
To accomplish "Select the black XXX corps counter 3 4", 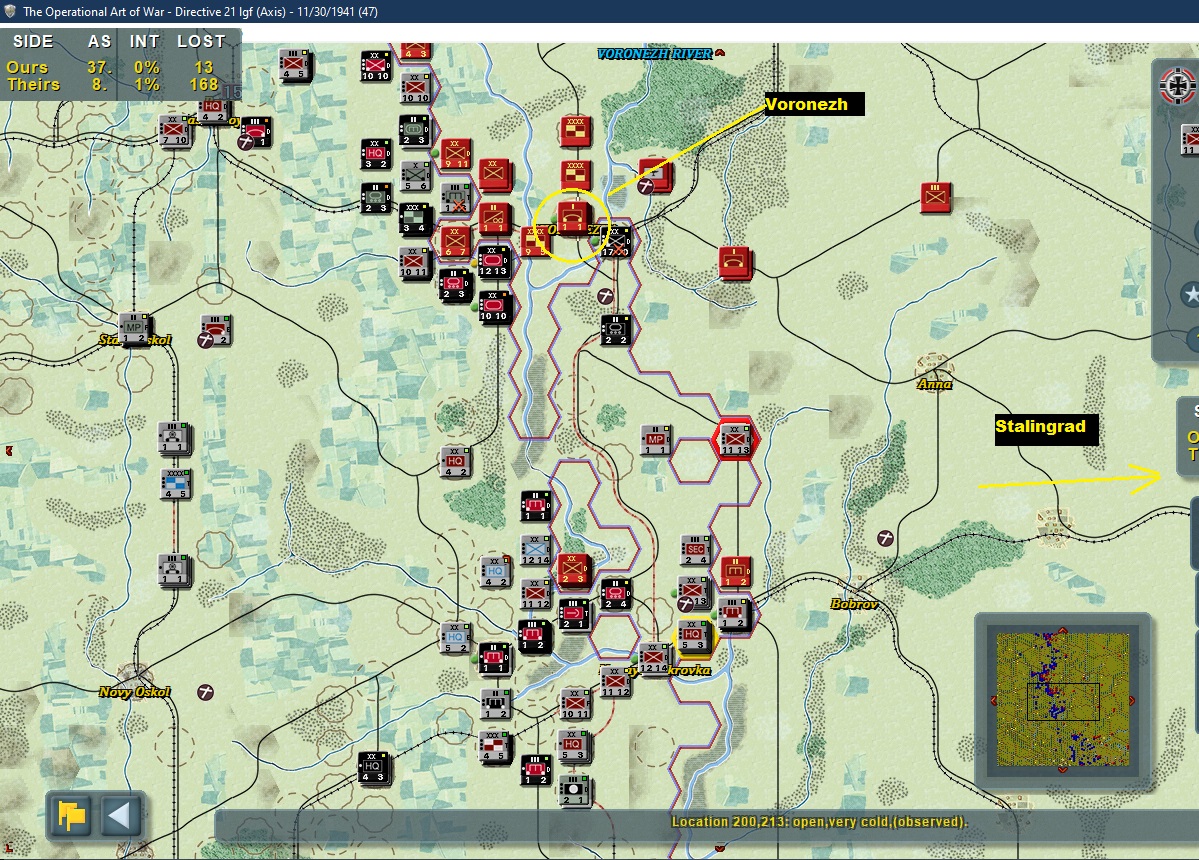I will pyautogui.click(x=414, y=219).
